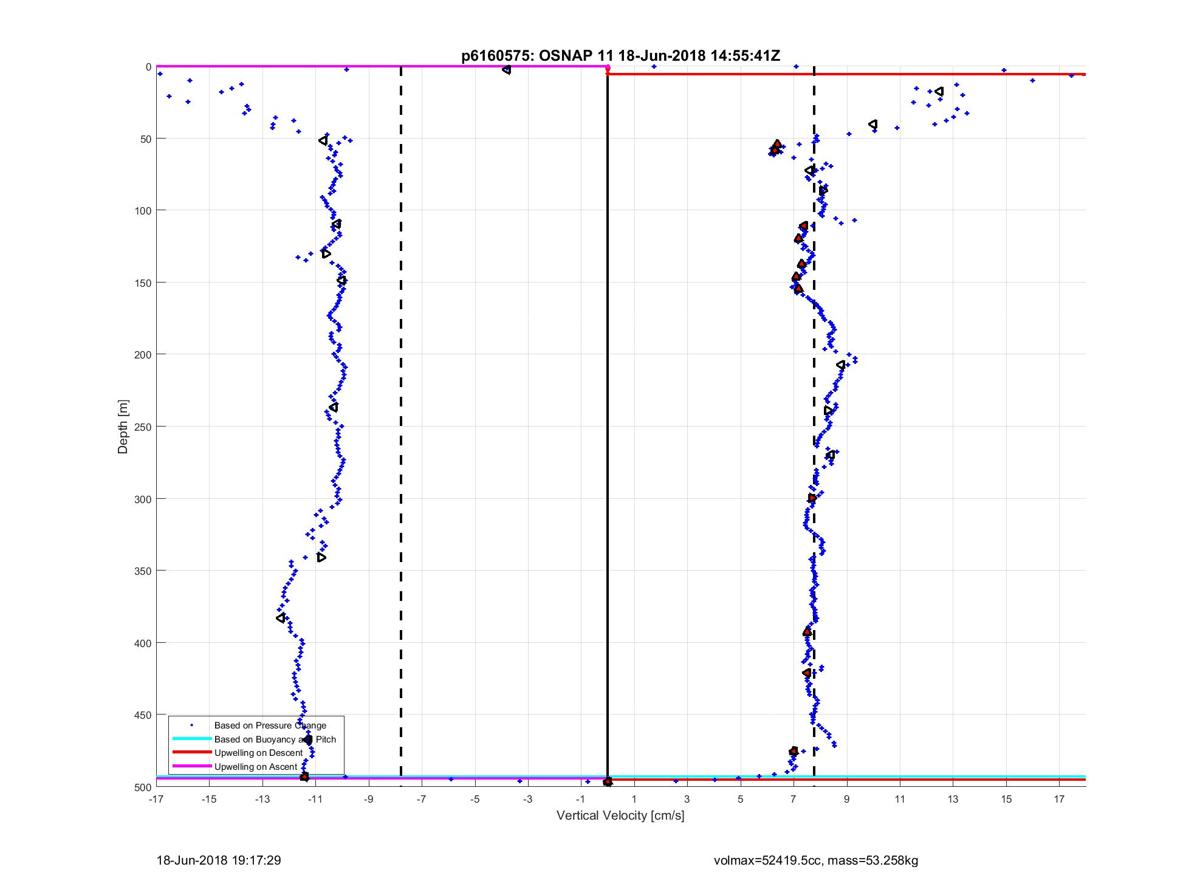Screen dimensions: 1200x885
Task: Click x-axis tick label 11
Action: (899, 799)
